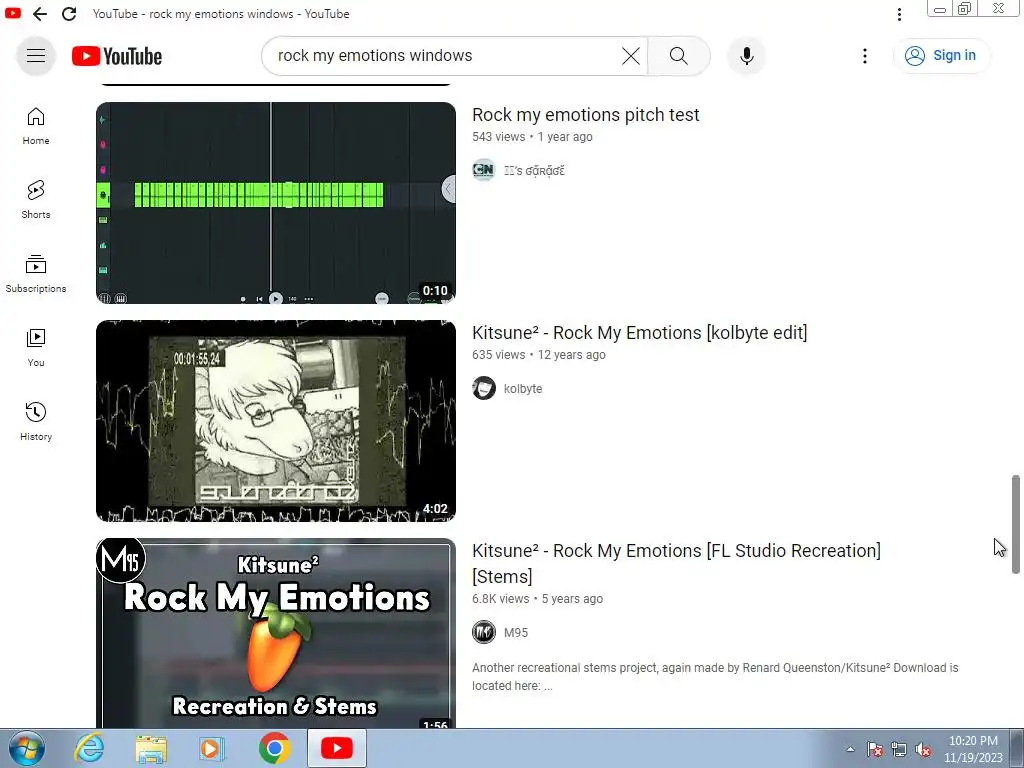Open the You section in sidebar

click(36, 348)
